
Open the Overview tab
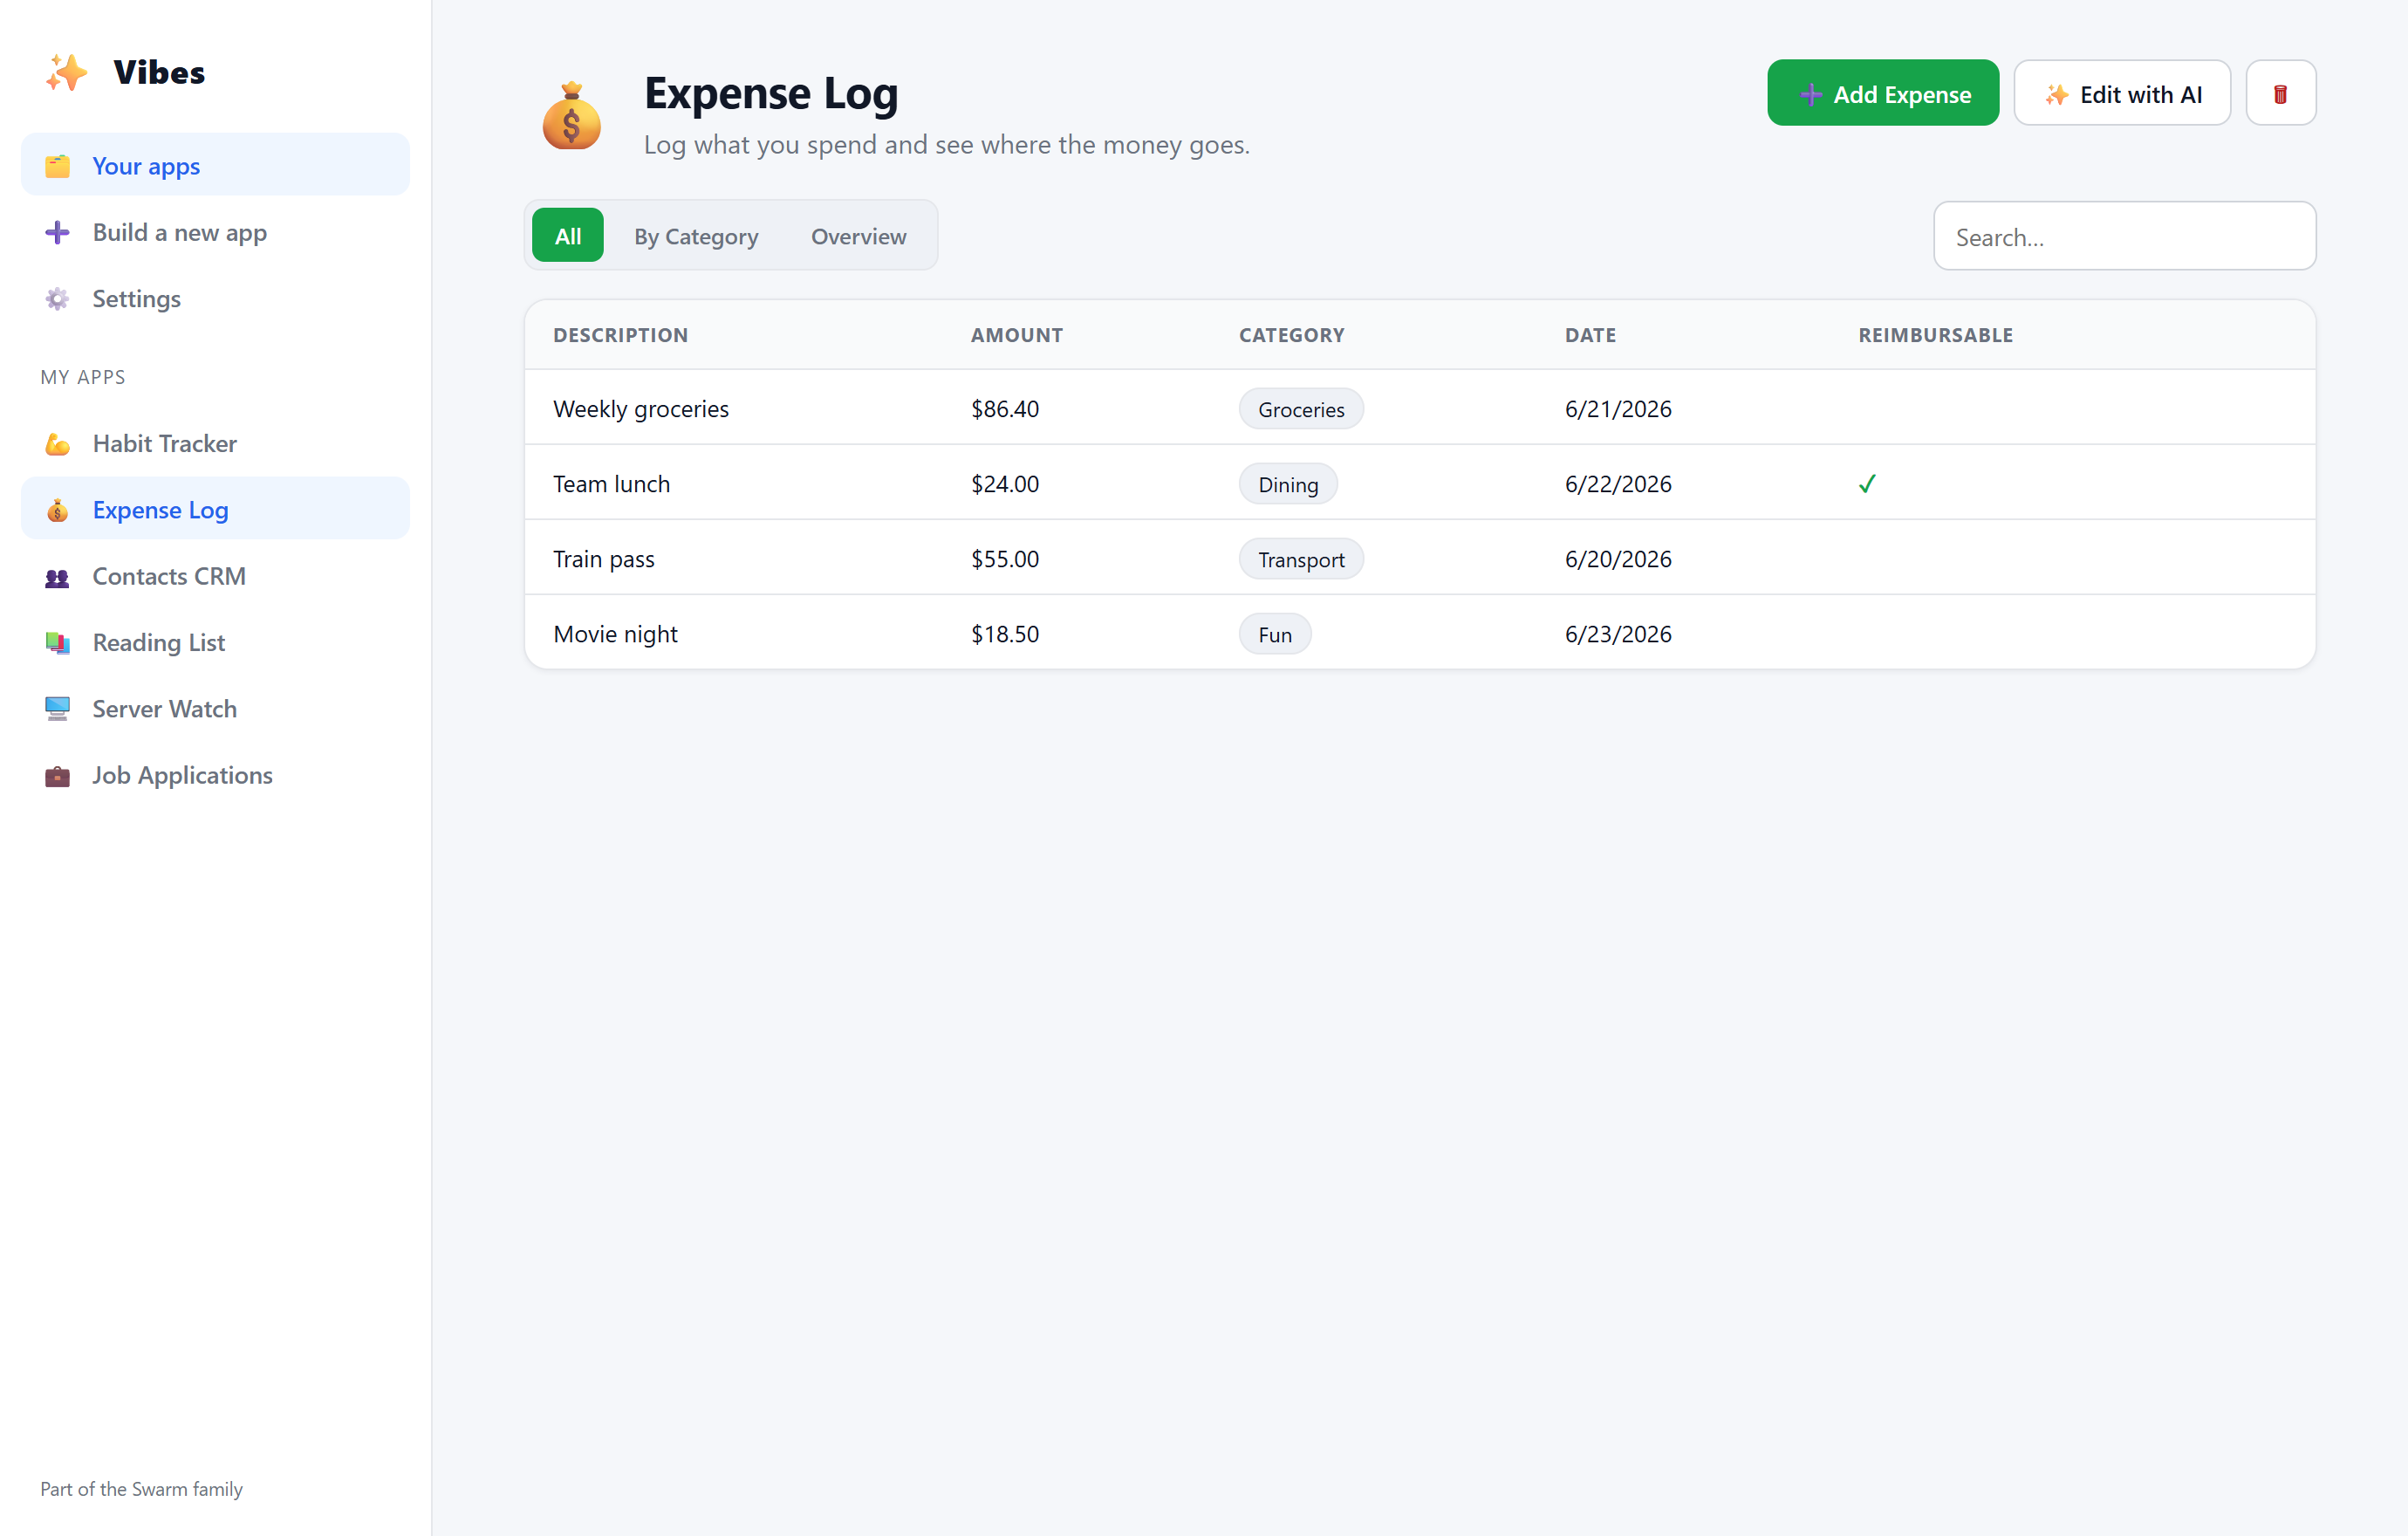(x=858, y=236)
